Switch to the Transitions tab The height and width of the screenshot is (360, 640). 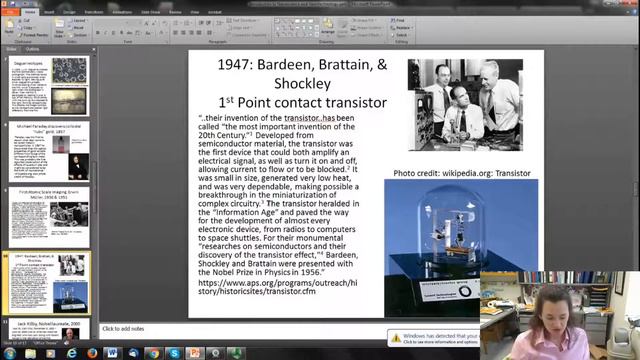(94, 12)
